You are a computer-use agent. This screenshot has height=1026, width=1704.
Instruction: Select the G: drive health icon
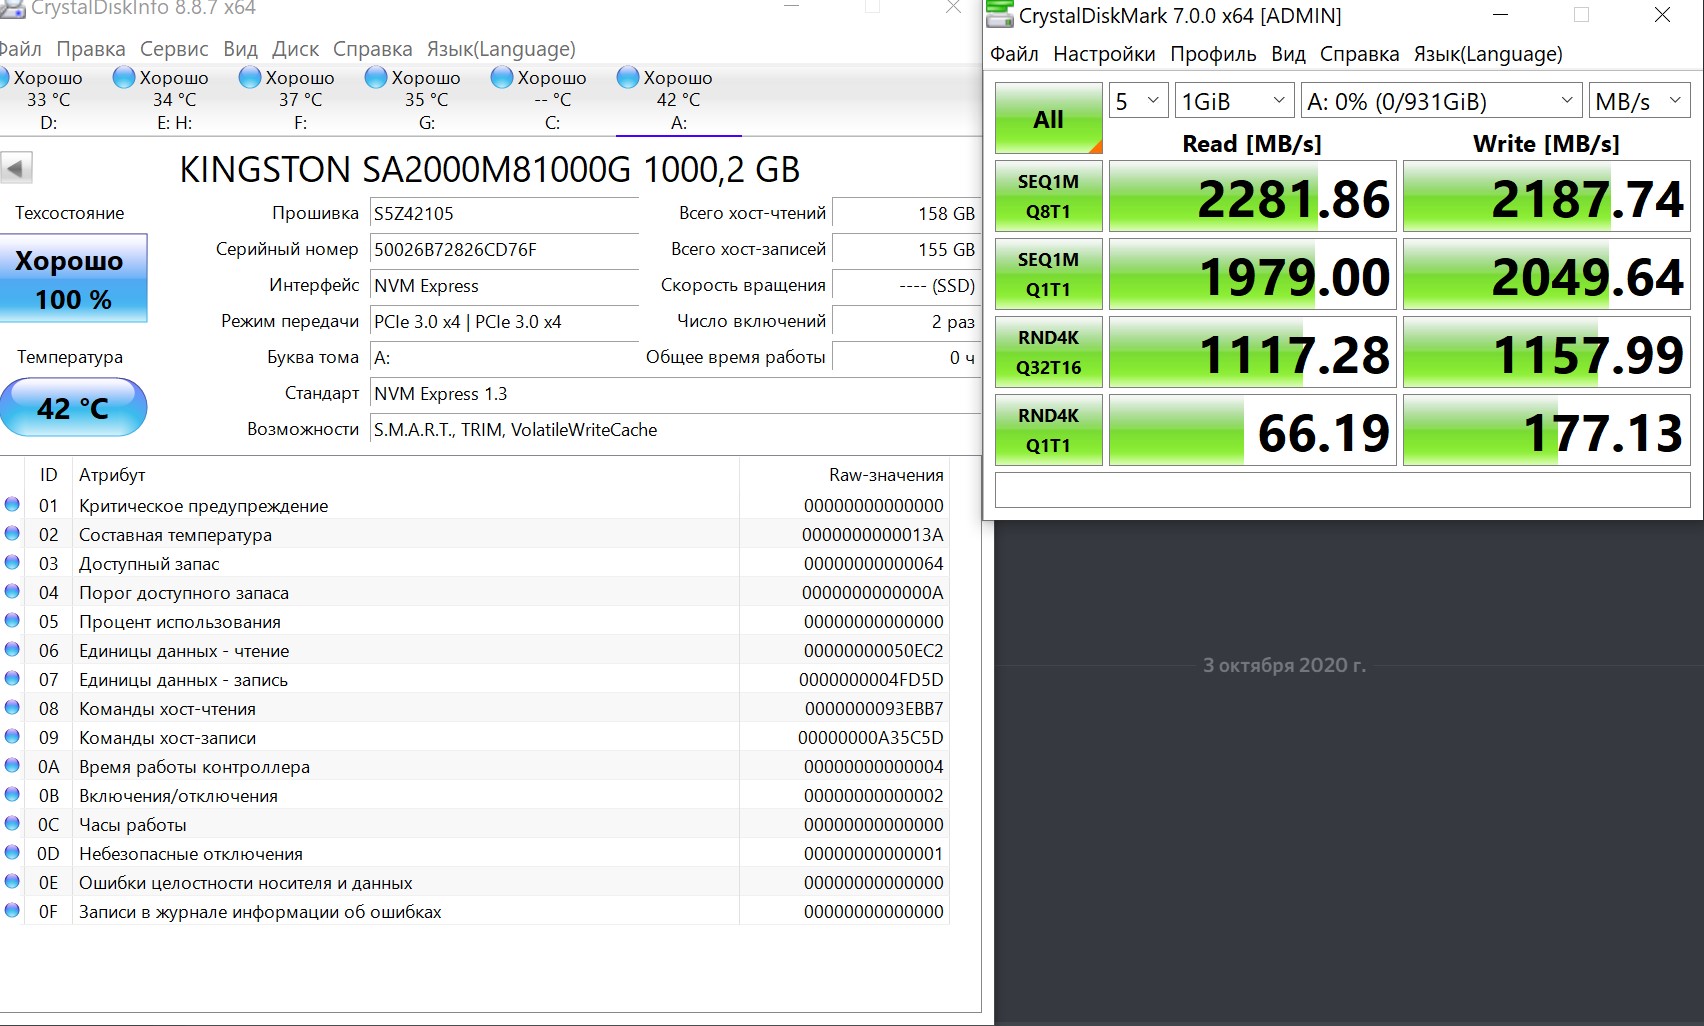(x=376, y=78)
